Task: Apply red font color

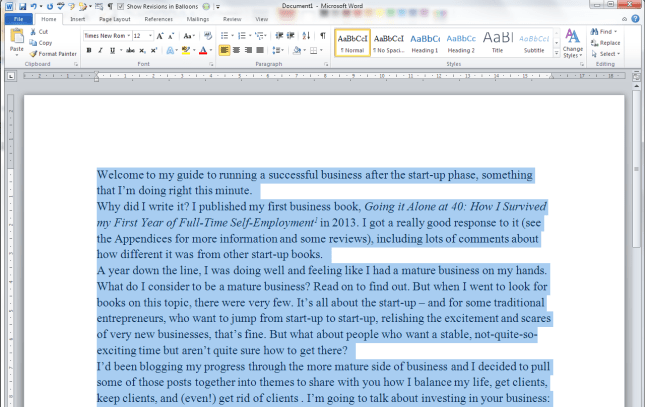Action: coord(203,51)
